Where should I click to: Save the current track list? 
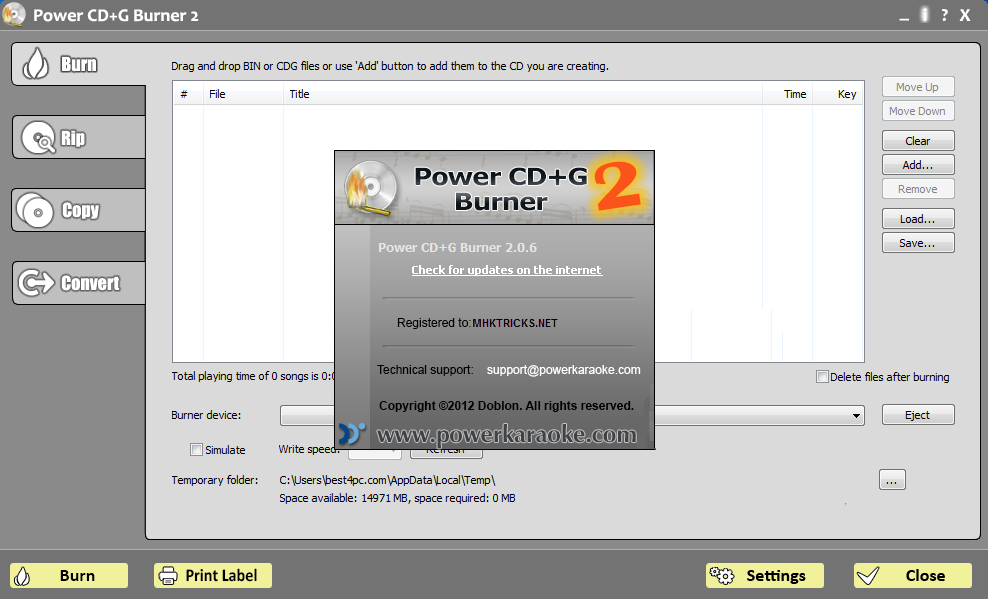tap(918, 243)
